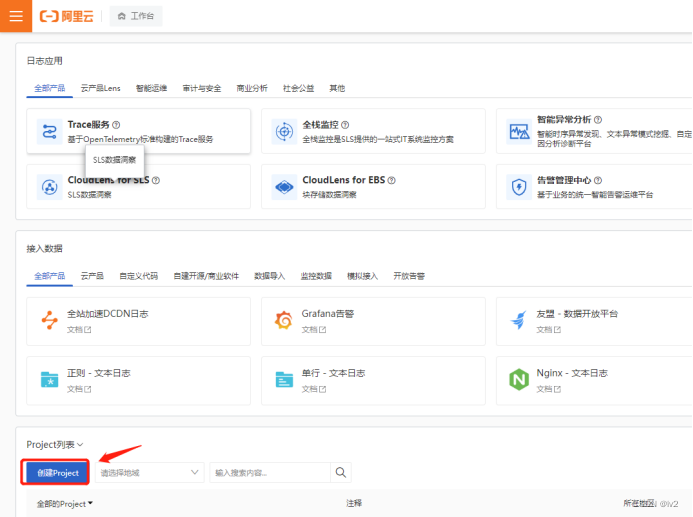Viewport: 693px width, 517px height.
Task: Open the 全站加速DCDN日志 title
Action: 108,314
